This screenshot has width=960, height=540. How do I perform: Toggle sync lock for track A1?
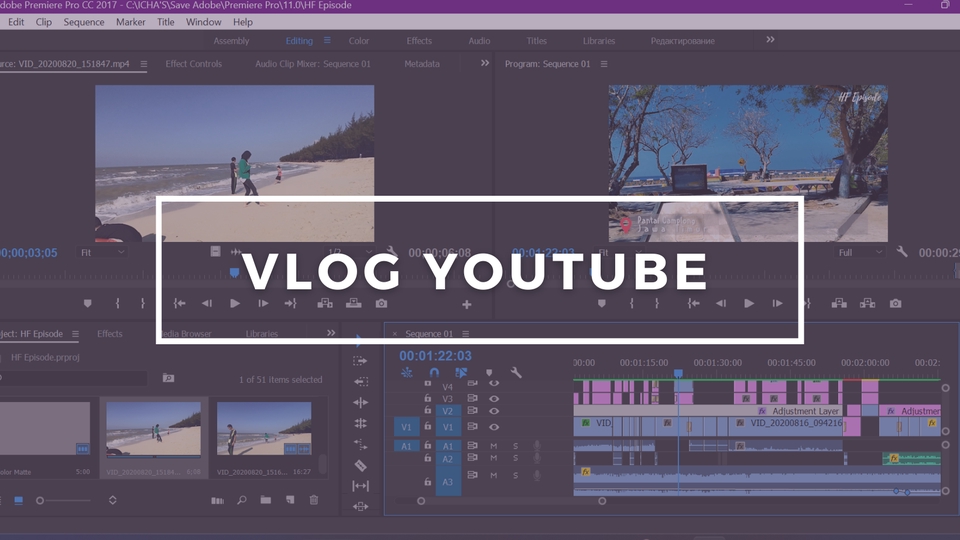click(x=472, y=446)
